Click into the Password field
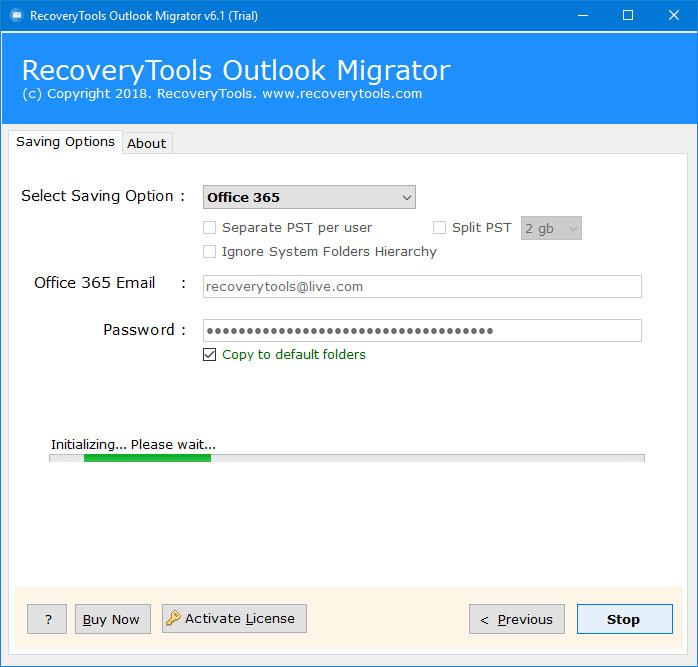Image resolution: width=698 pixels, height=667 pixels. (422, 330)
